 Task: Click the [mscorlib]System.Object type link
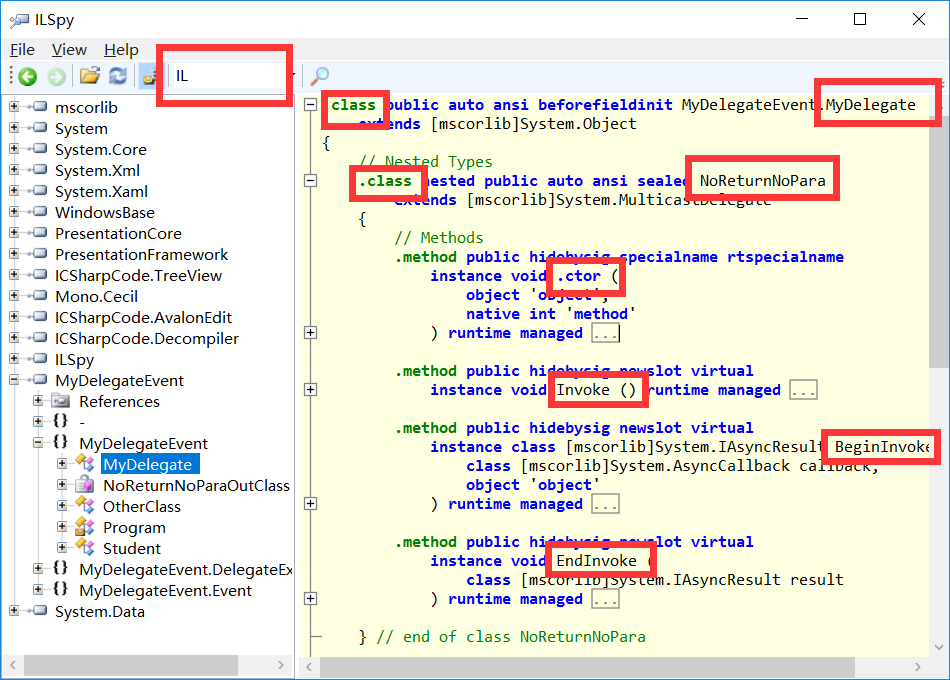tap(533, 124)
